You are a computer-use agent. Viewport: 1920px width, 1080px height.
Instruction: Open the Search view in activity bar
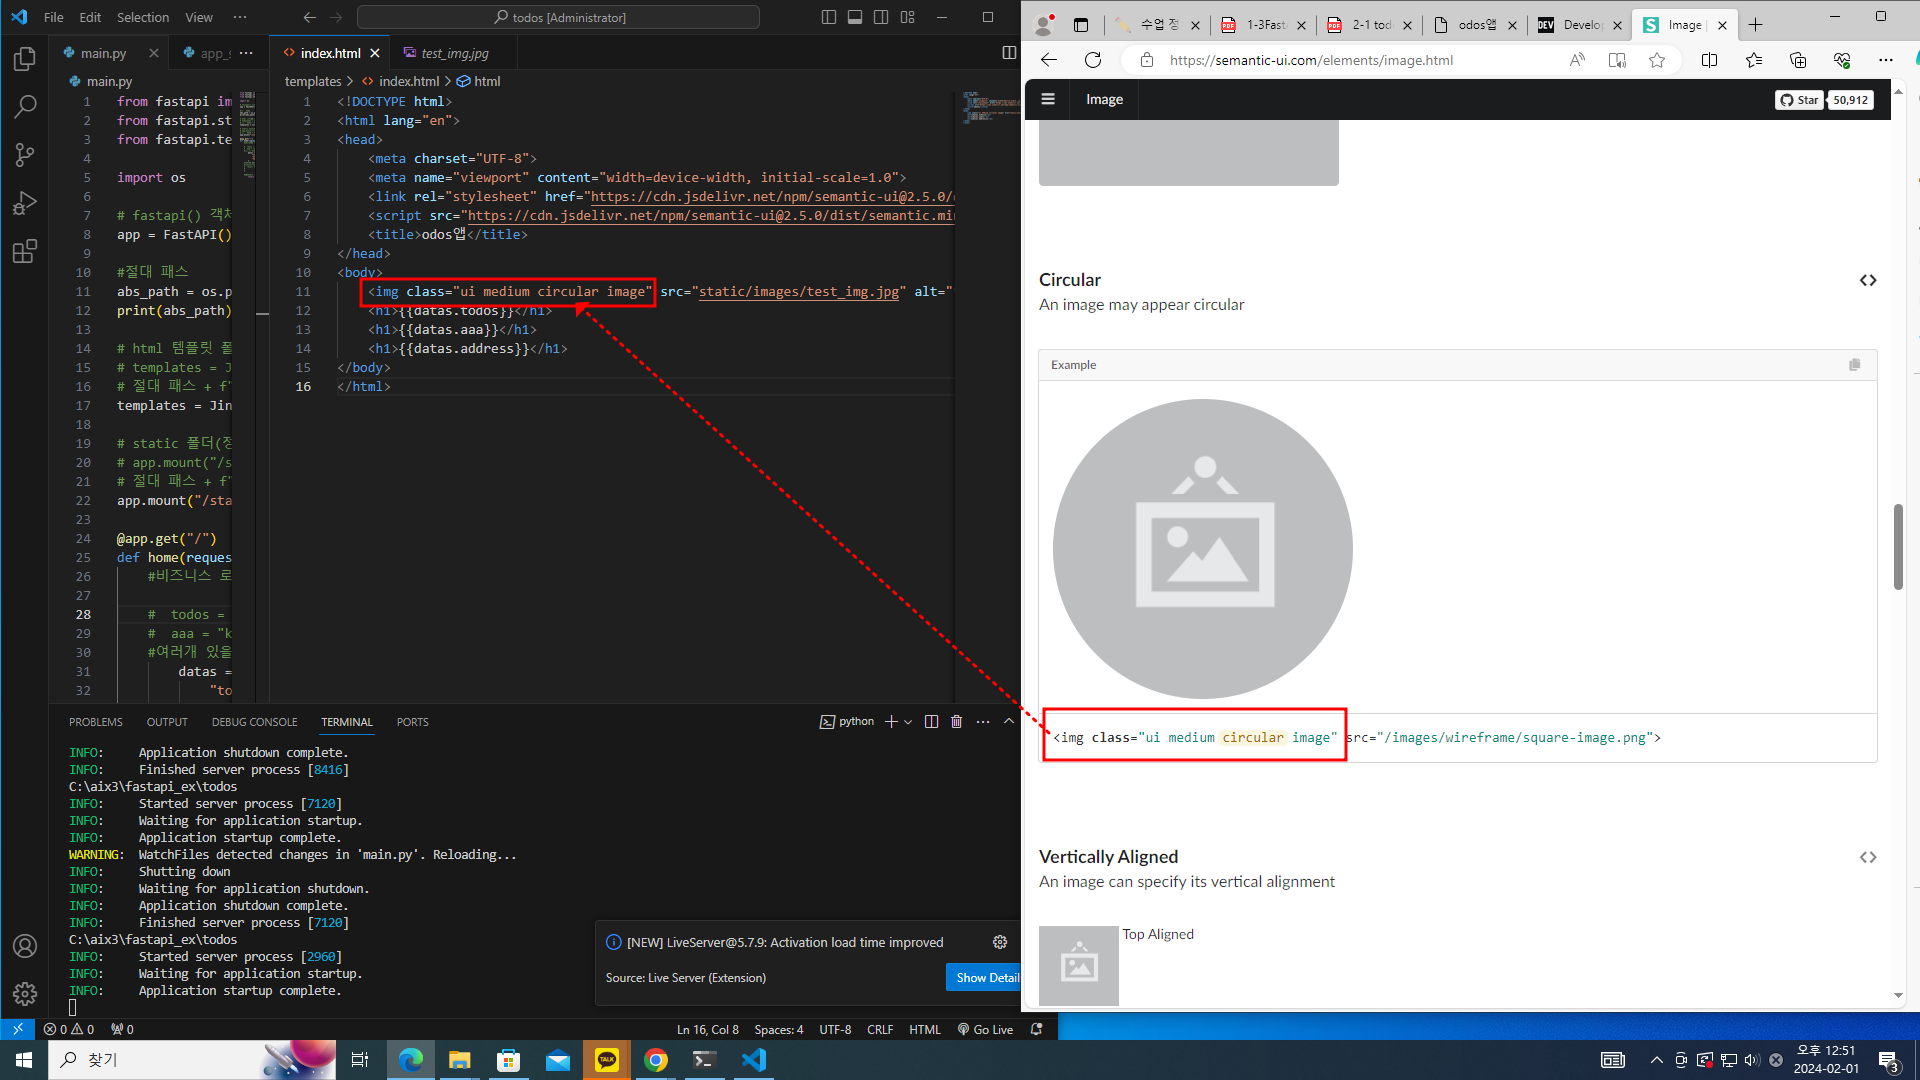[25, 107]
